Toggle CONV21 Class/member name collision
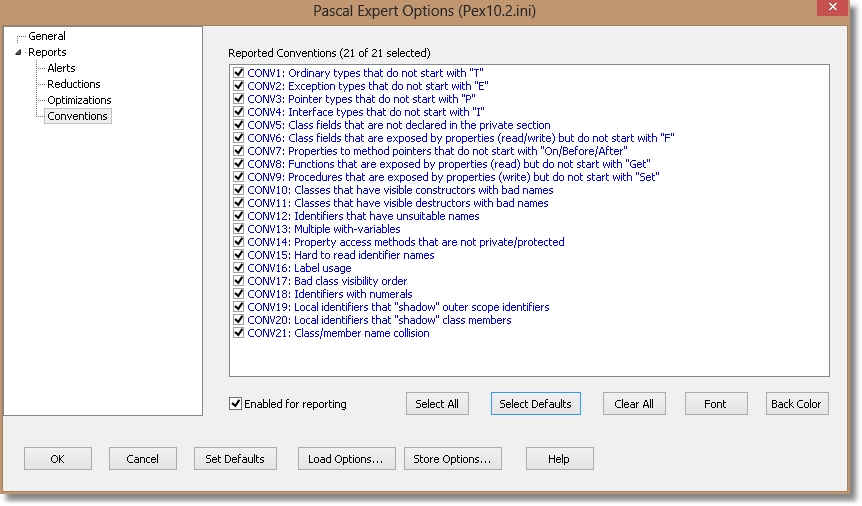 click(x=239, y=333)
